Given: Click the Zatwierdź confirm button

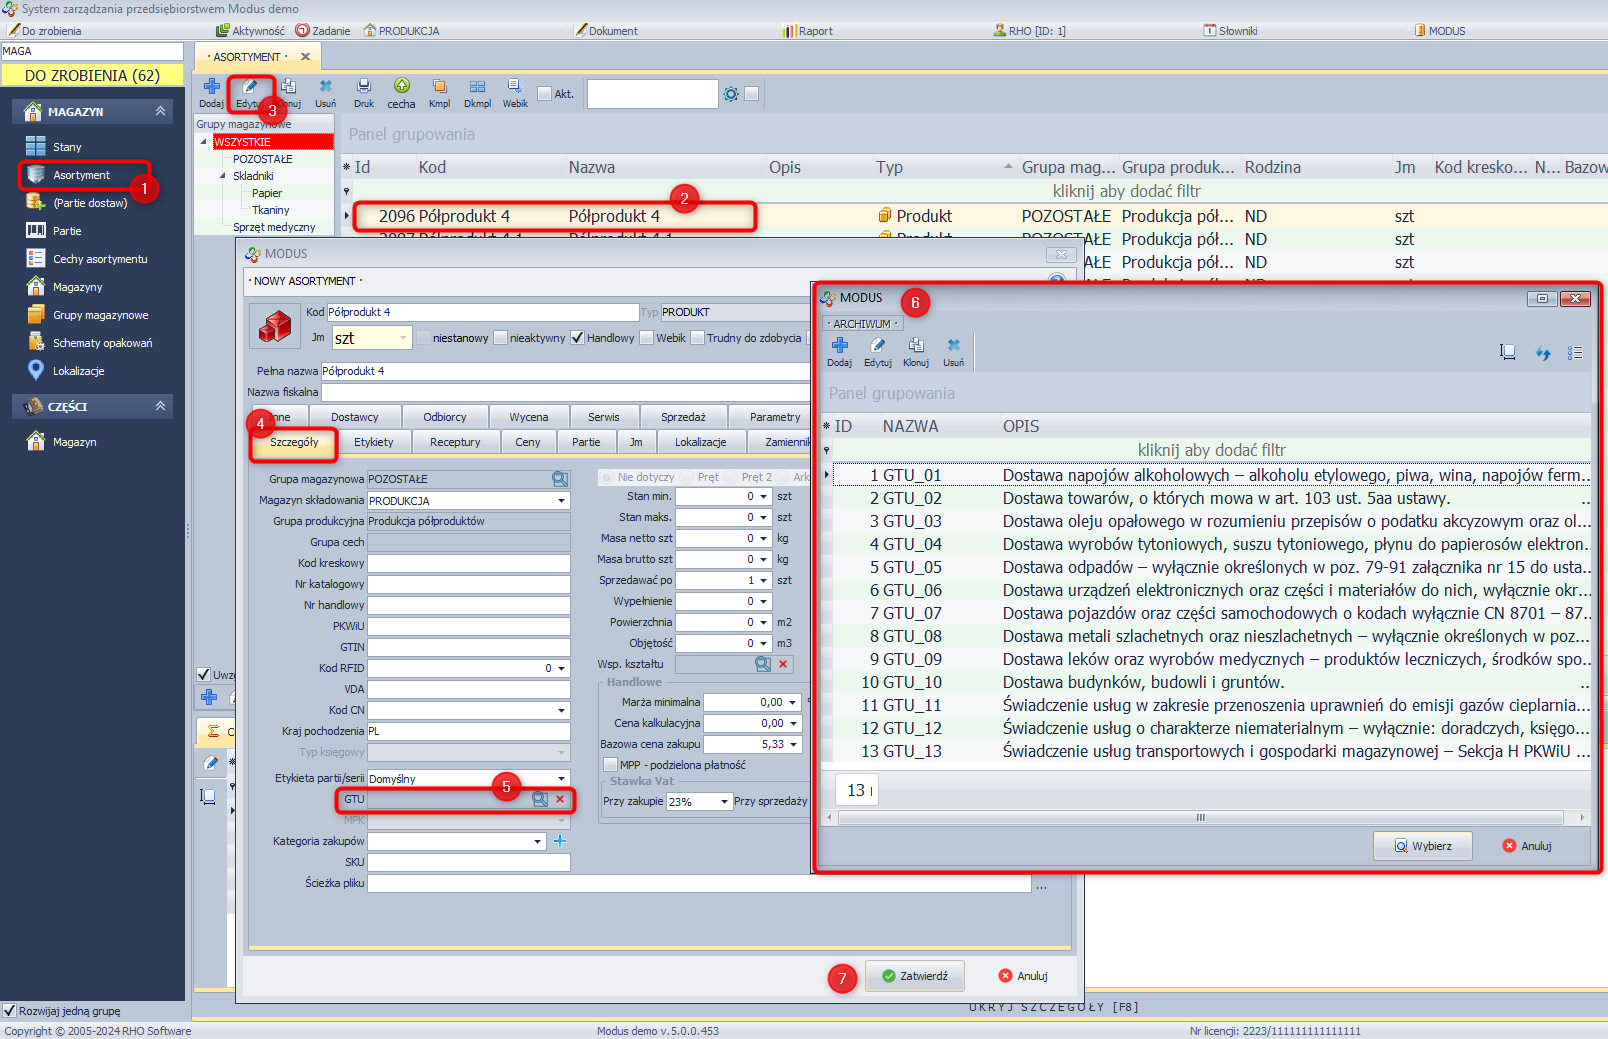Looking at the screenshot, I should (914, 976).
